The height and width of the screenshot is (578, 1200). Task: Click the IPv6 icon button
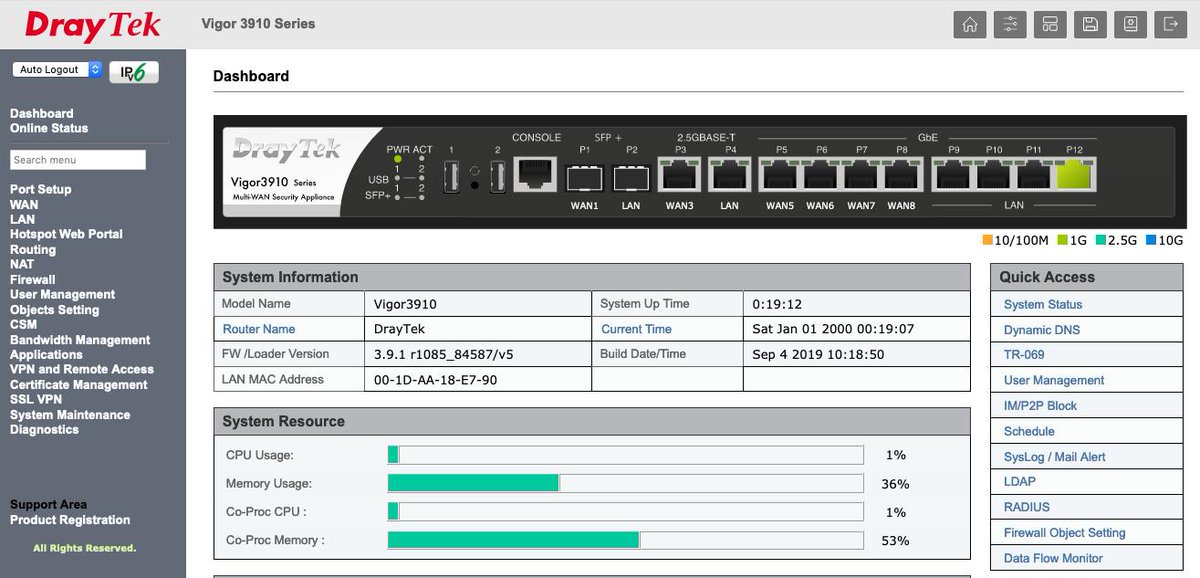134,72
